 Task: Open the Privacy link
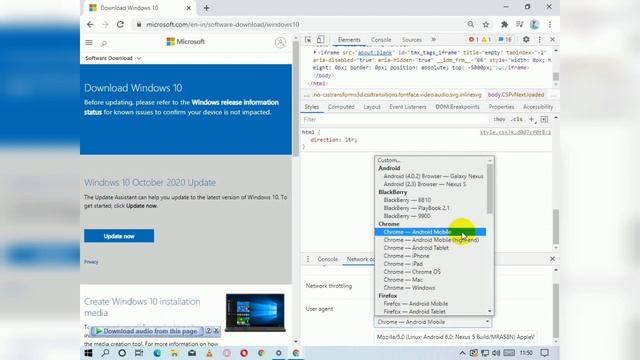[91, 262]
